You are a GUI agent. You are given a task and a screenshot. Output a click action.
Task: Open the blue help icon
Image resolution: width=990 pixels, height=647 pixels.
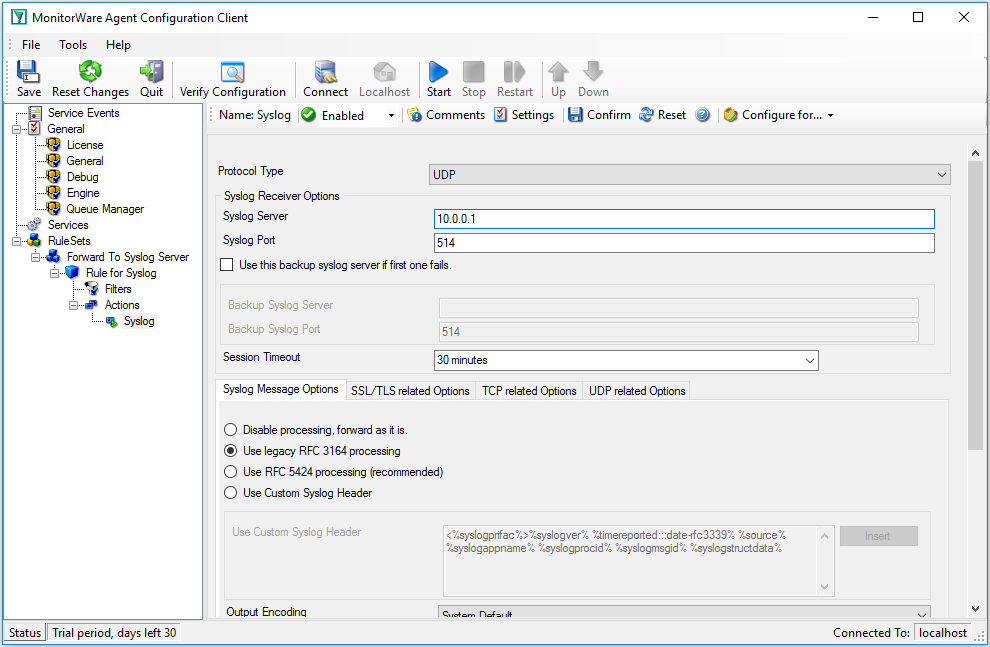(x=702, y=115)
